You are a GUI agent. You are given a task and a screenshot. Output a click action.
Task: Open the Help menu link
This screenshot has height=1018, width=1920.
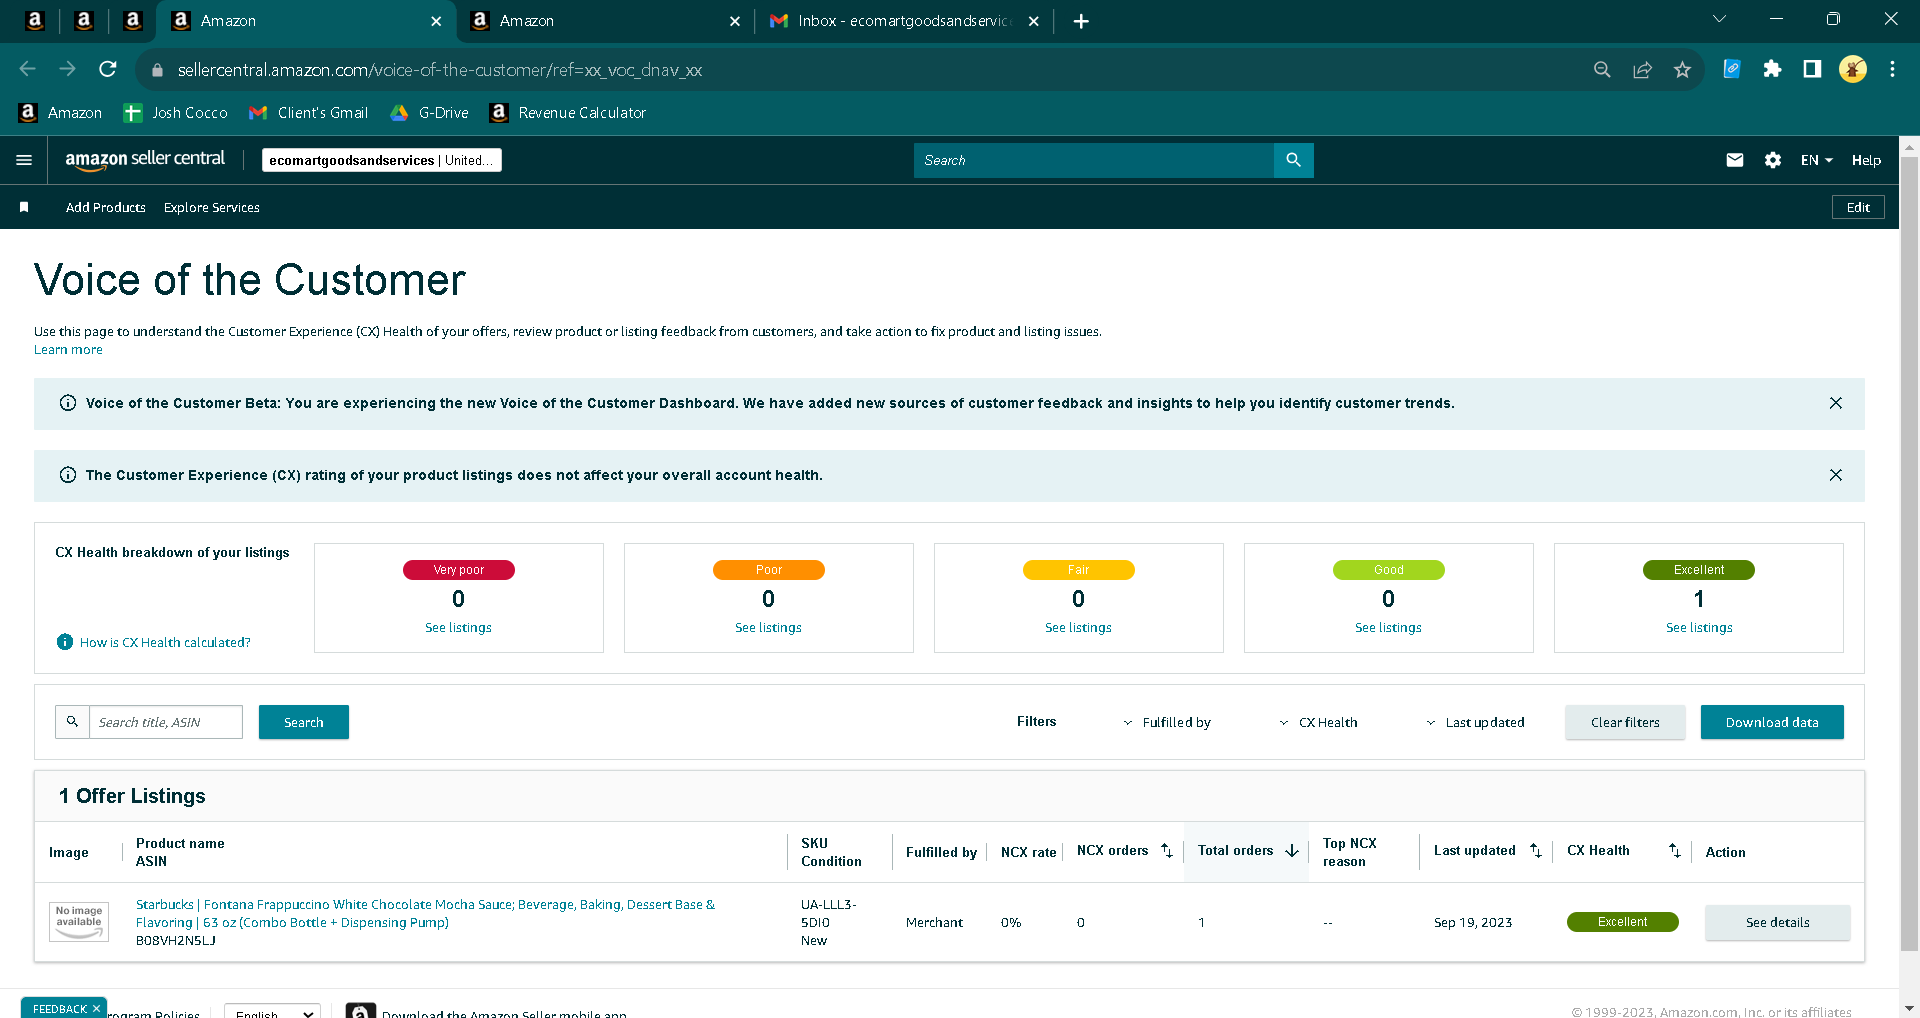point(1866,160)
